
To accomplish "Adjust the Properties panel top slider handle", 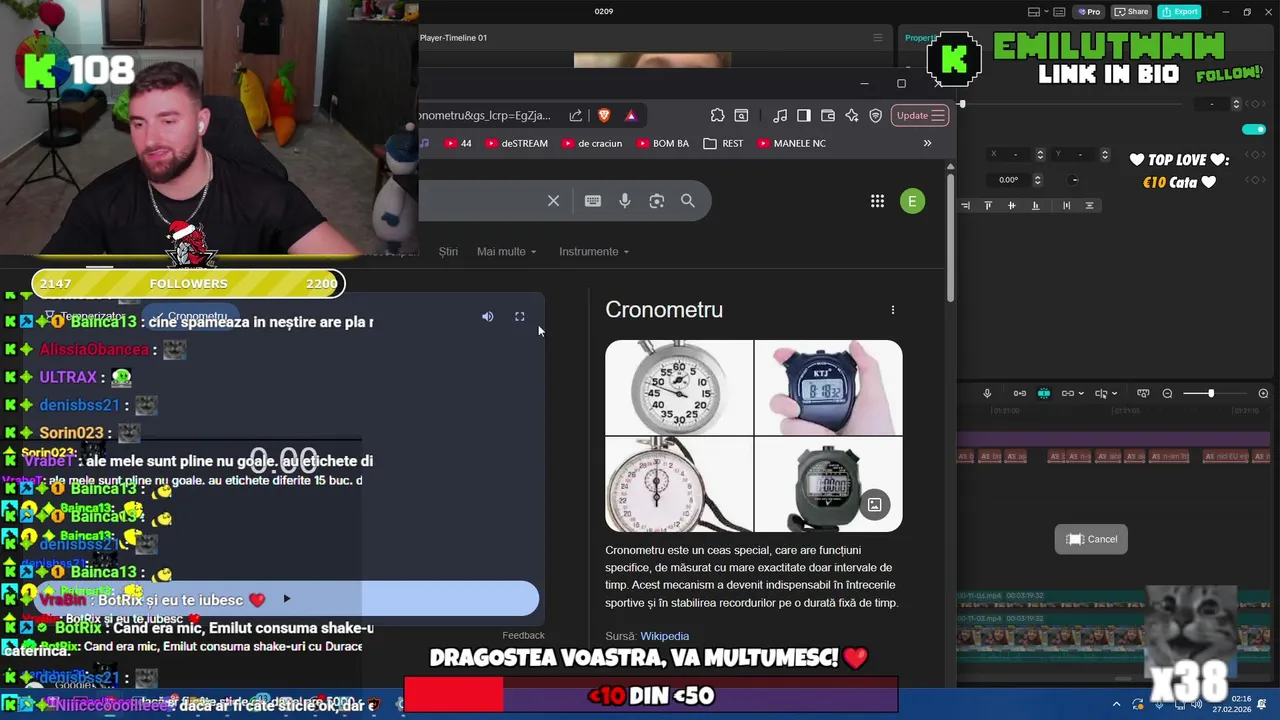I will point(962,104).
